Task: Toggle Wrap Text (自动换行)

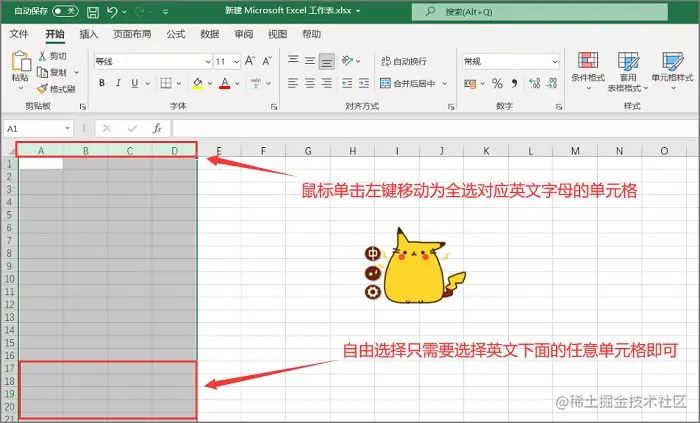Action: click(x=404, y=61)
